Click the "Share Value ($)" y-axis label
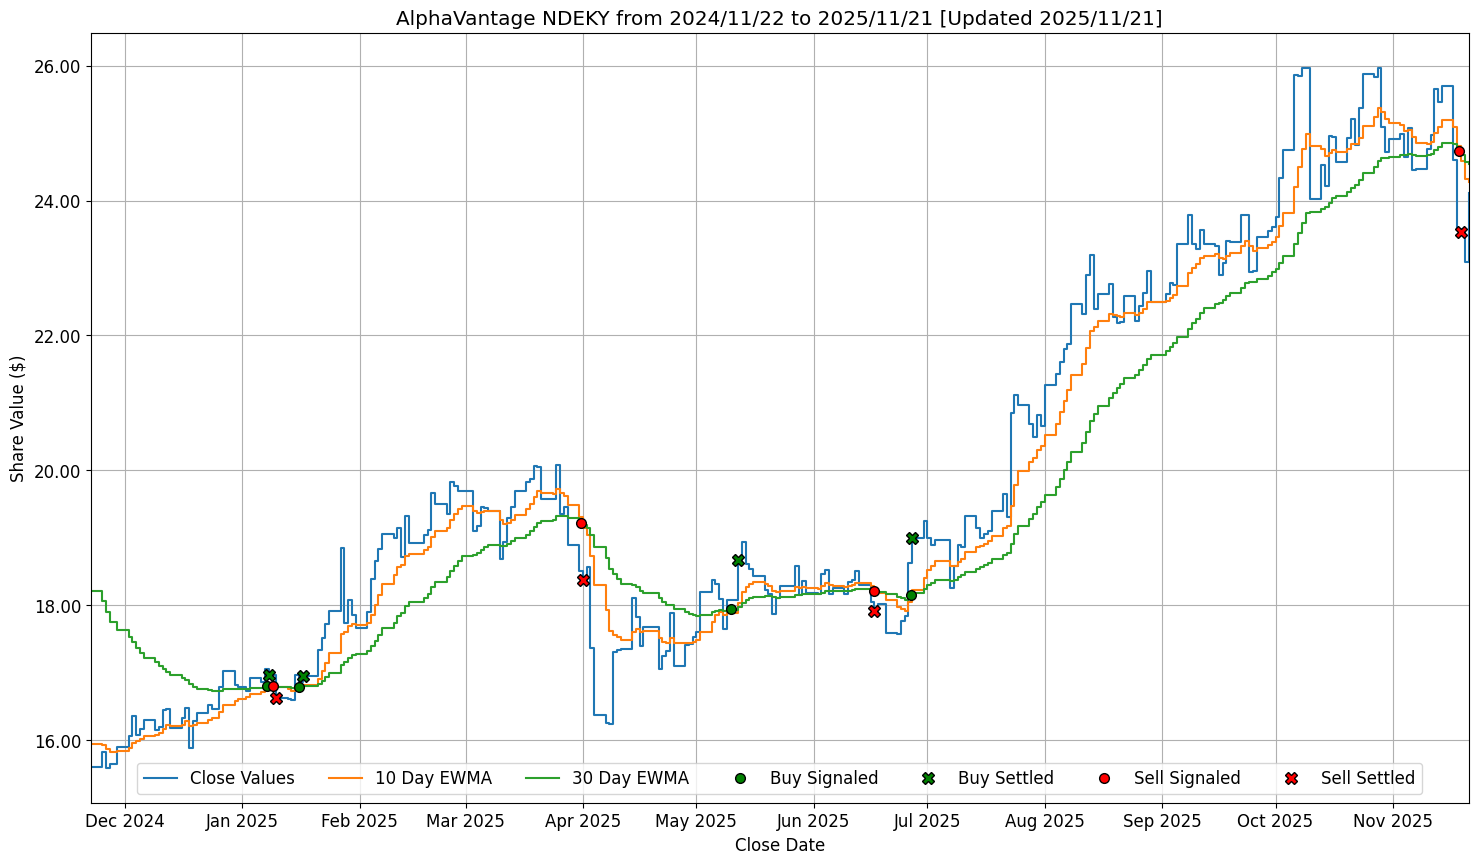 point(17,418)
